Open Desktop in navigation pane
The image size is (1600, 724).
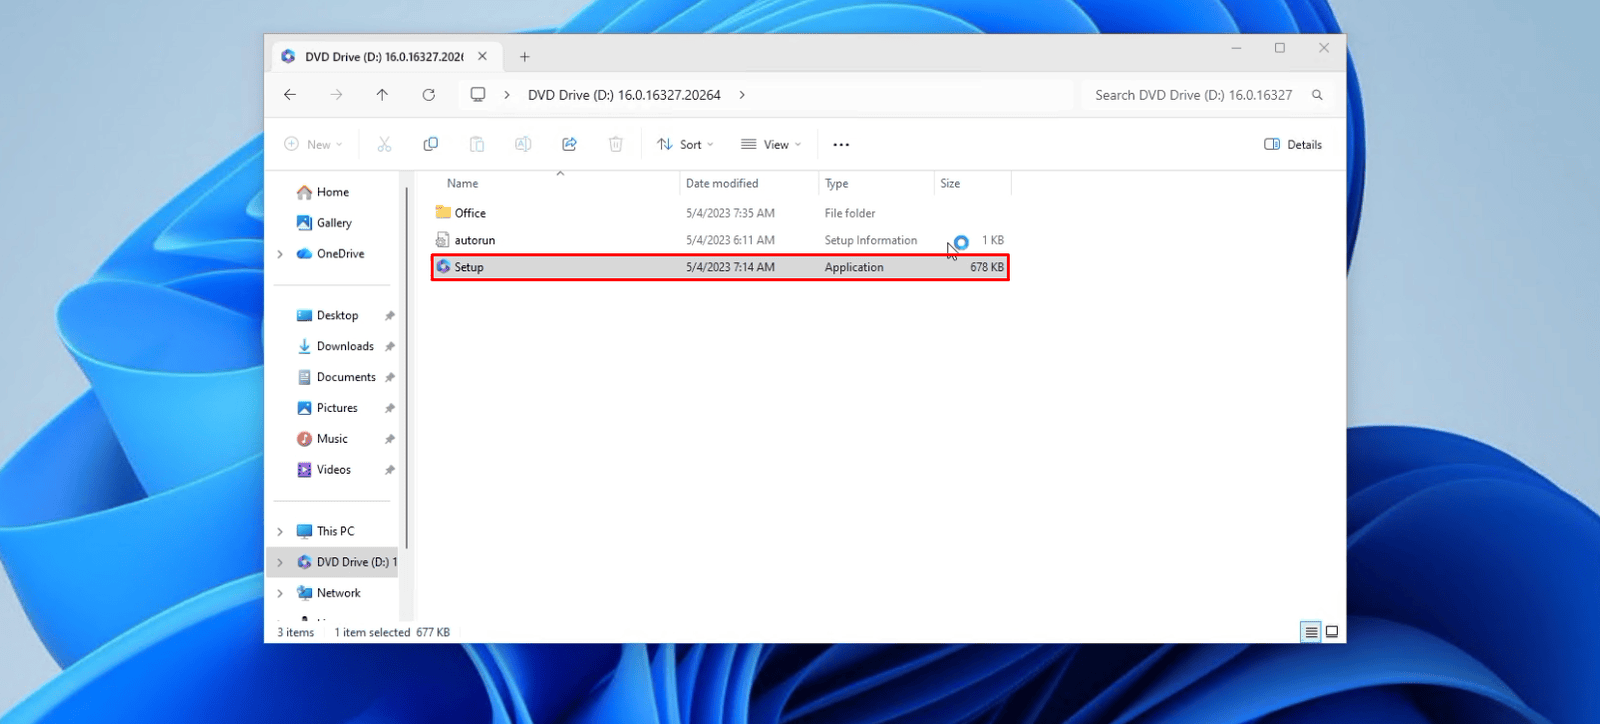point(327,316)
